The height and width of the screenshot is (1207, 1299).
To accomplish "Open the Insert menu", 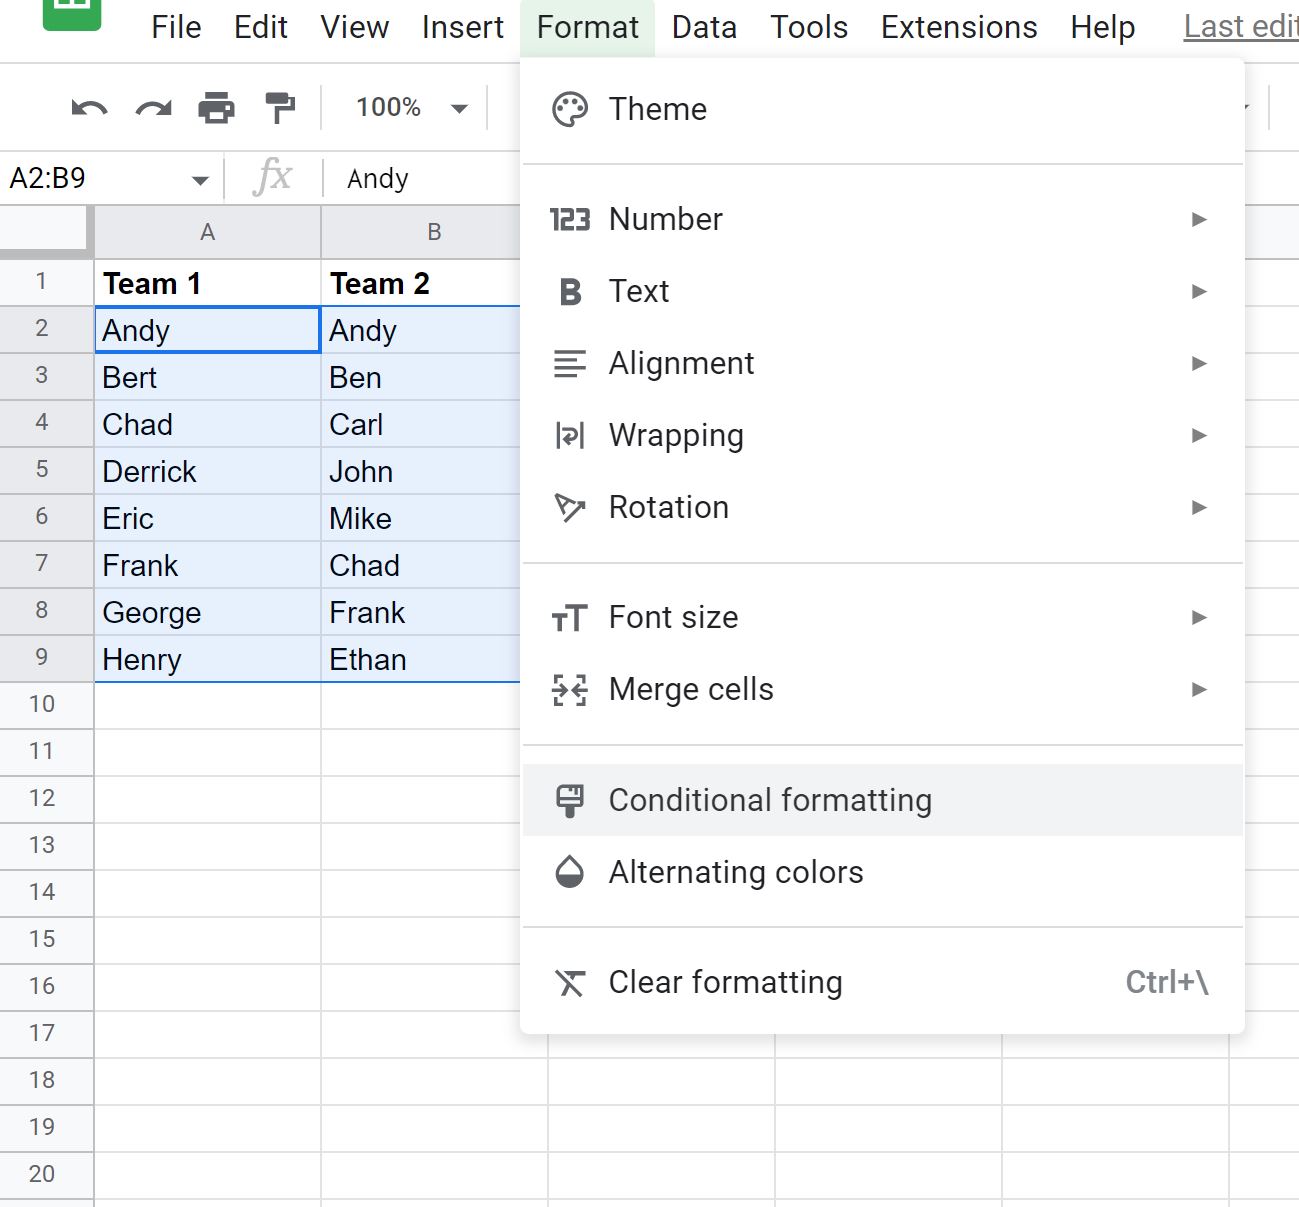I will point(462,27).
